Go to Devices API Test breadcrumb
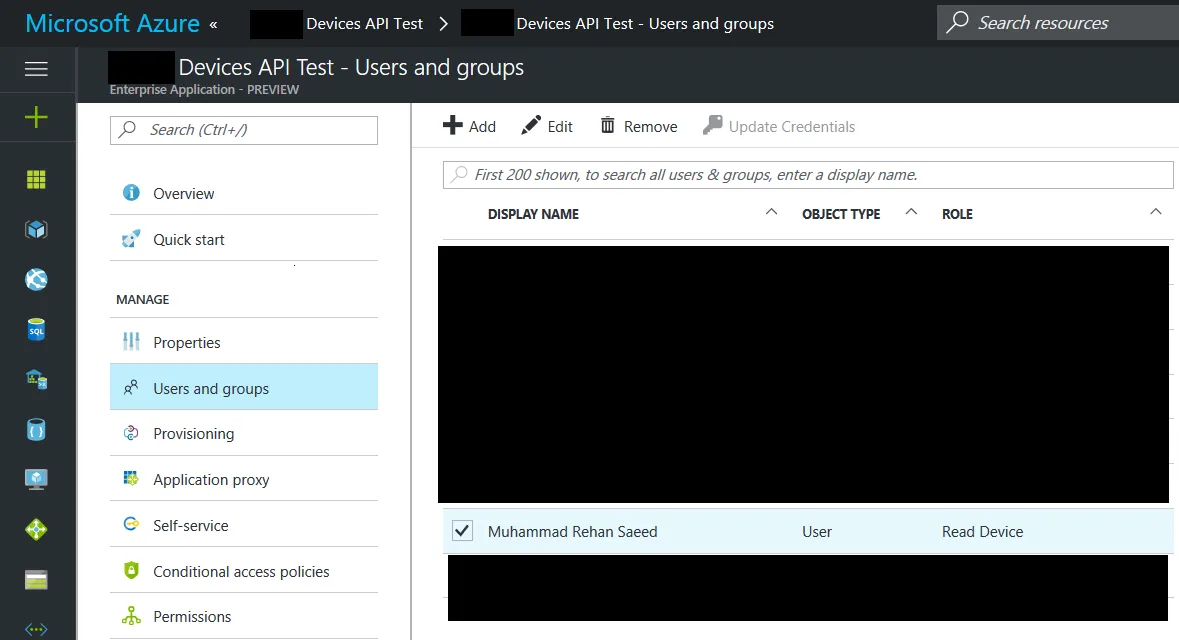The image size is (1179, 640). 365,24
